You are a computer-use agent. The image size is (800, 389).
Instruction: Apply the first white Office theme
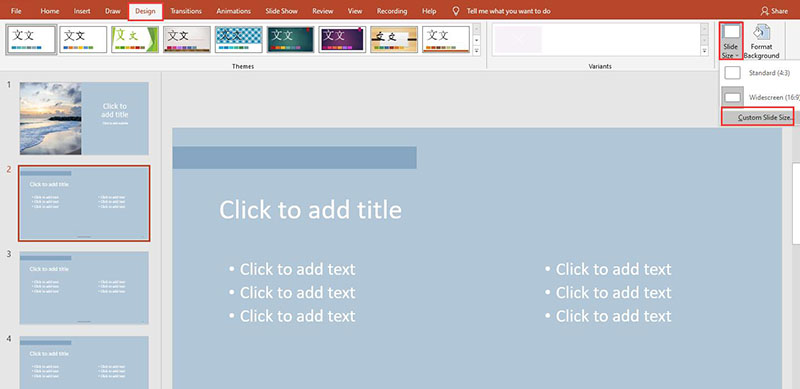coord(32,39)
